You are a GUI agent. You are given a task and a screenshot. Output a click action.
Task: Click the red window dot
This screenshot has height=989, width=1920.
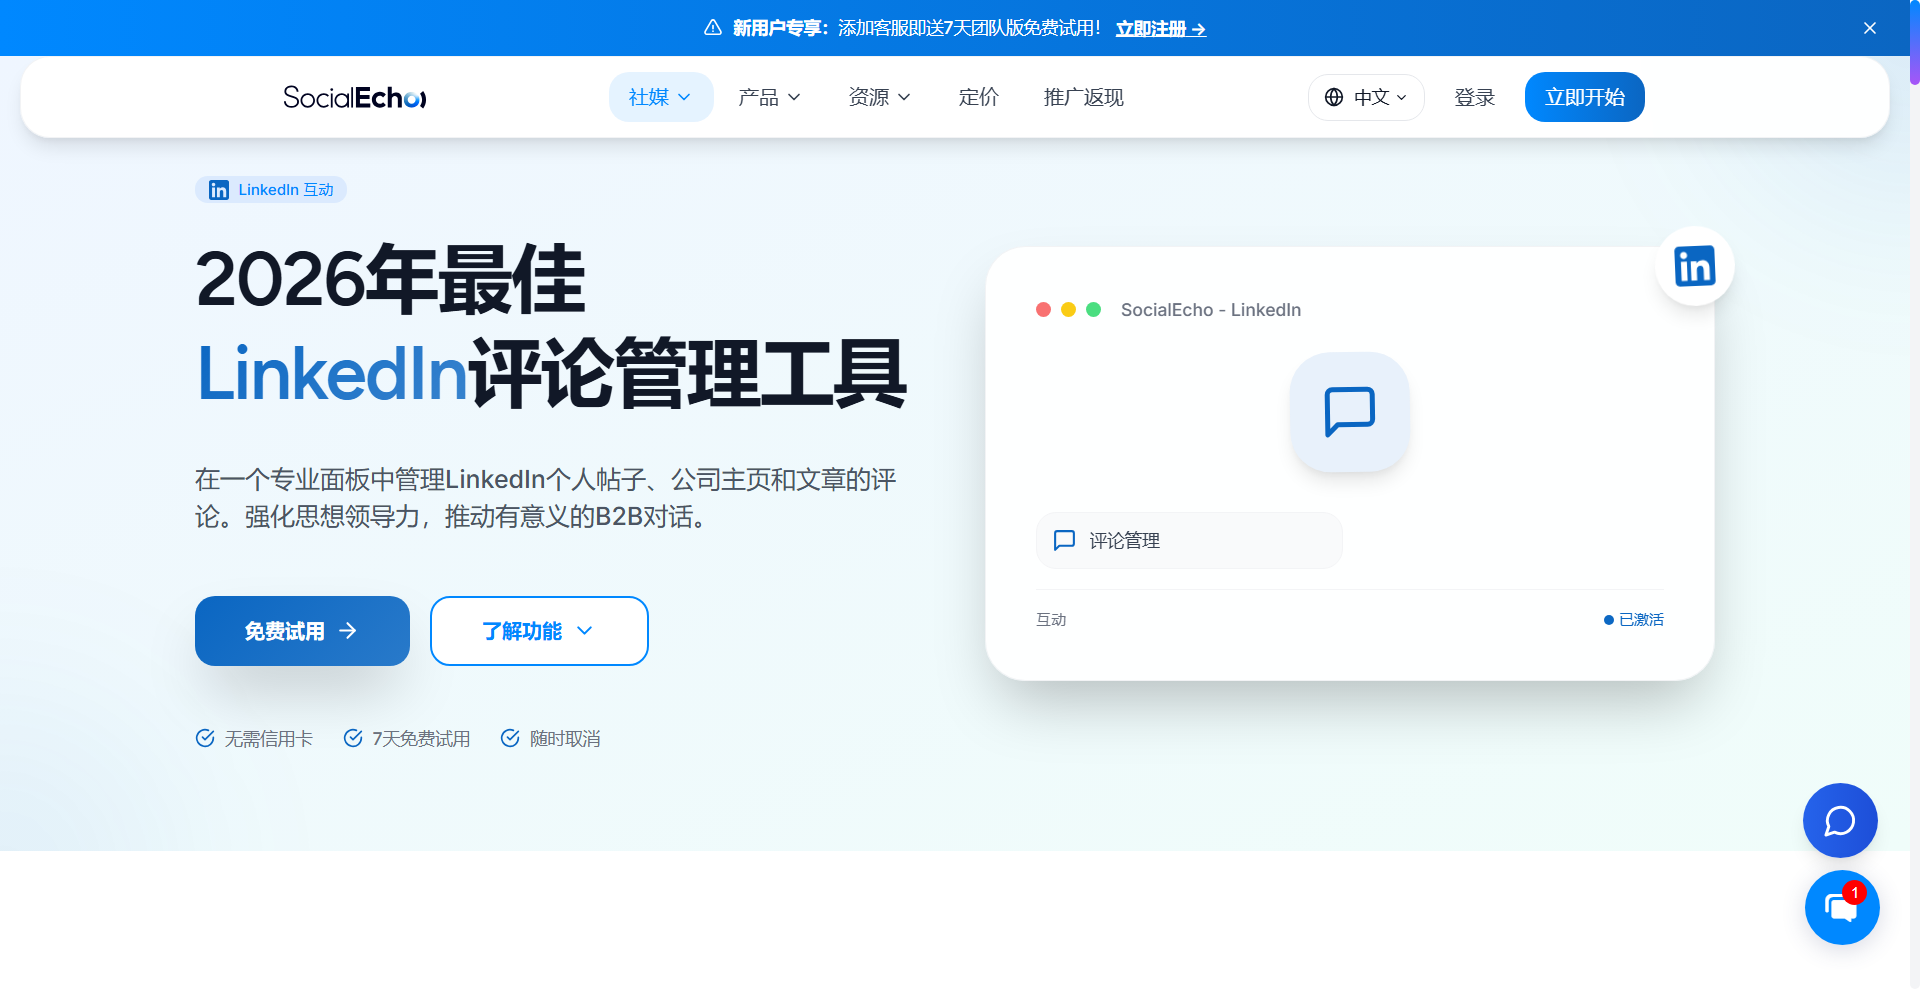coord(1043,310)
